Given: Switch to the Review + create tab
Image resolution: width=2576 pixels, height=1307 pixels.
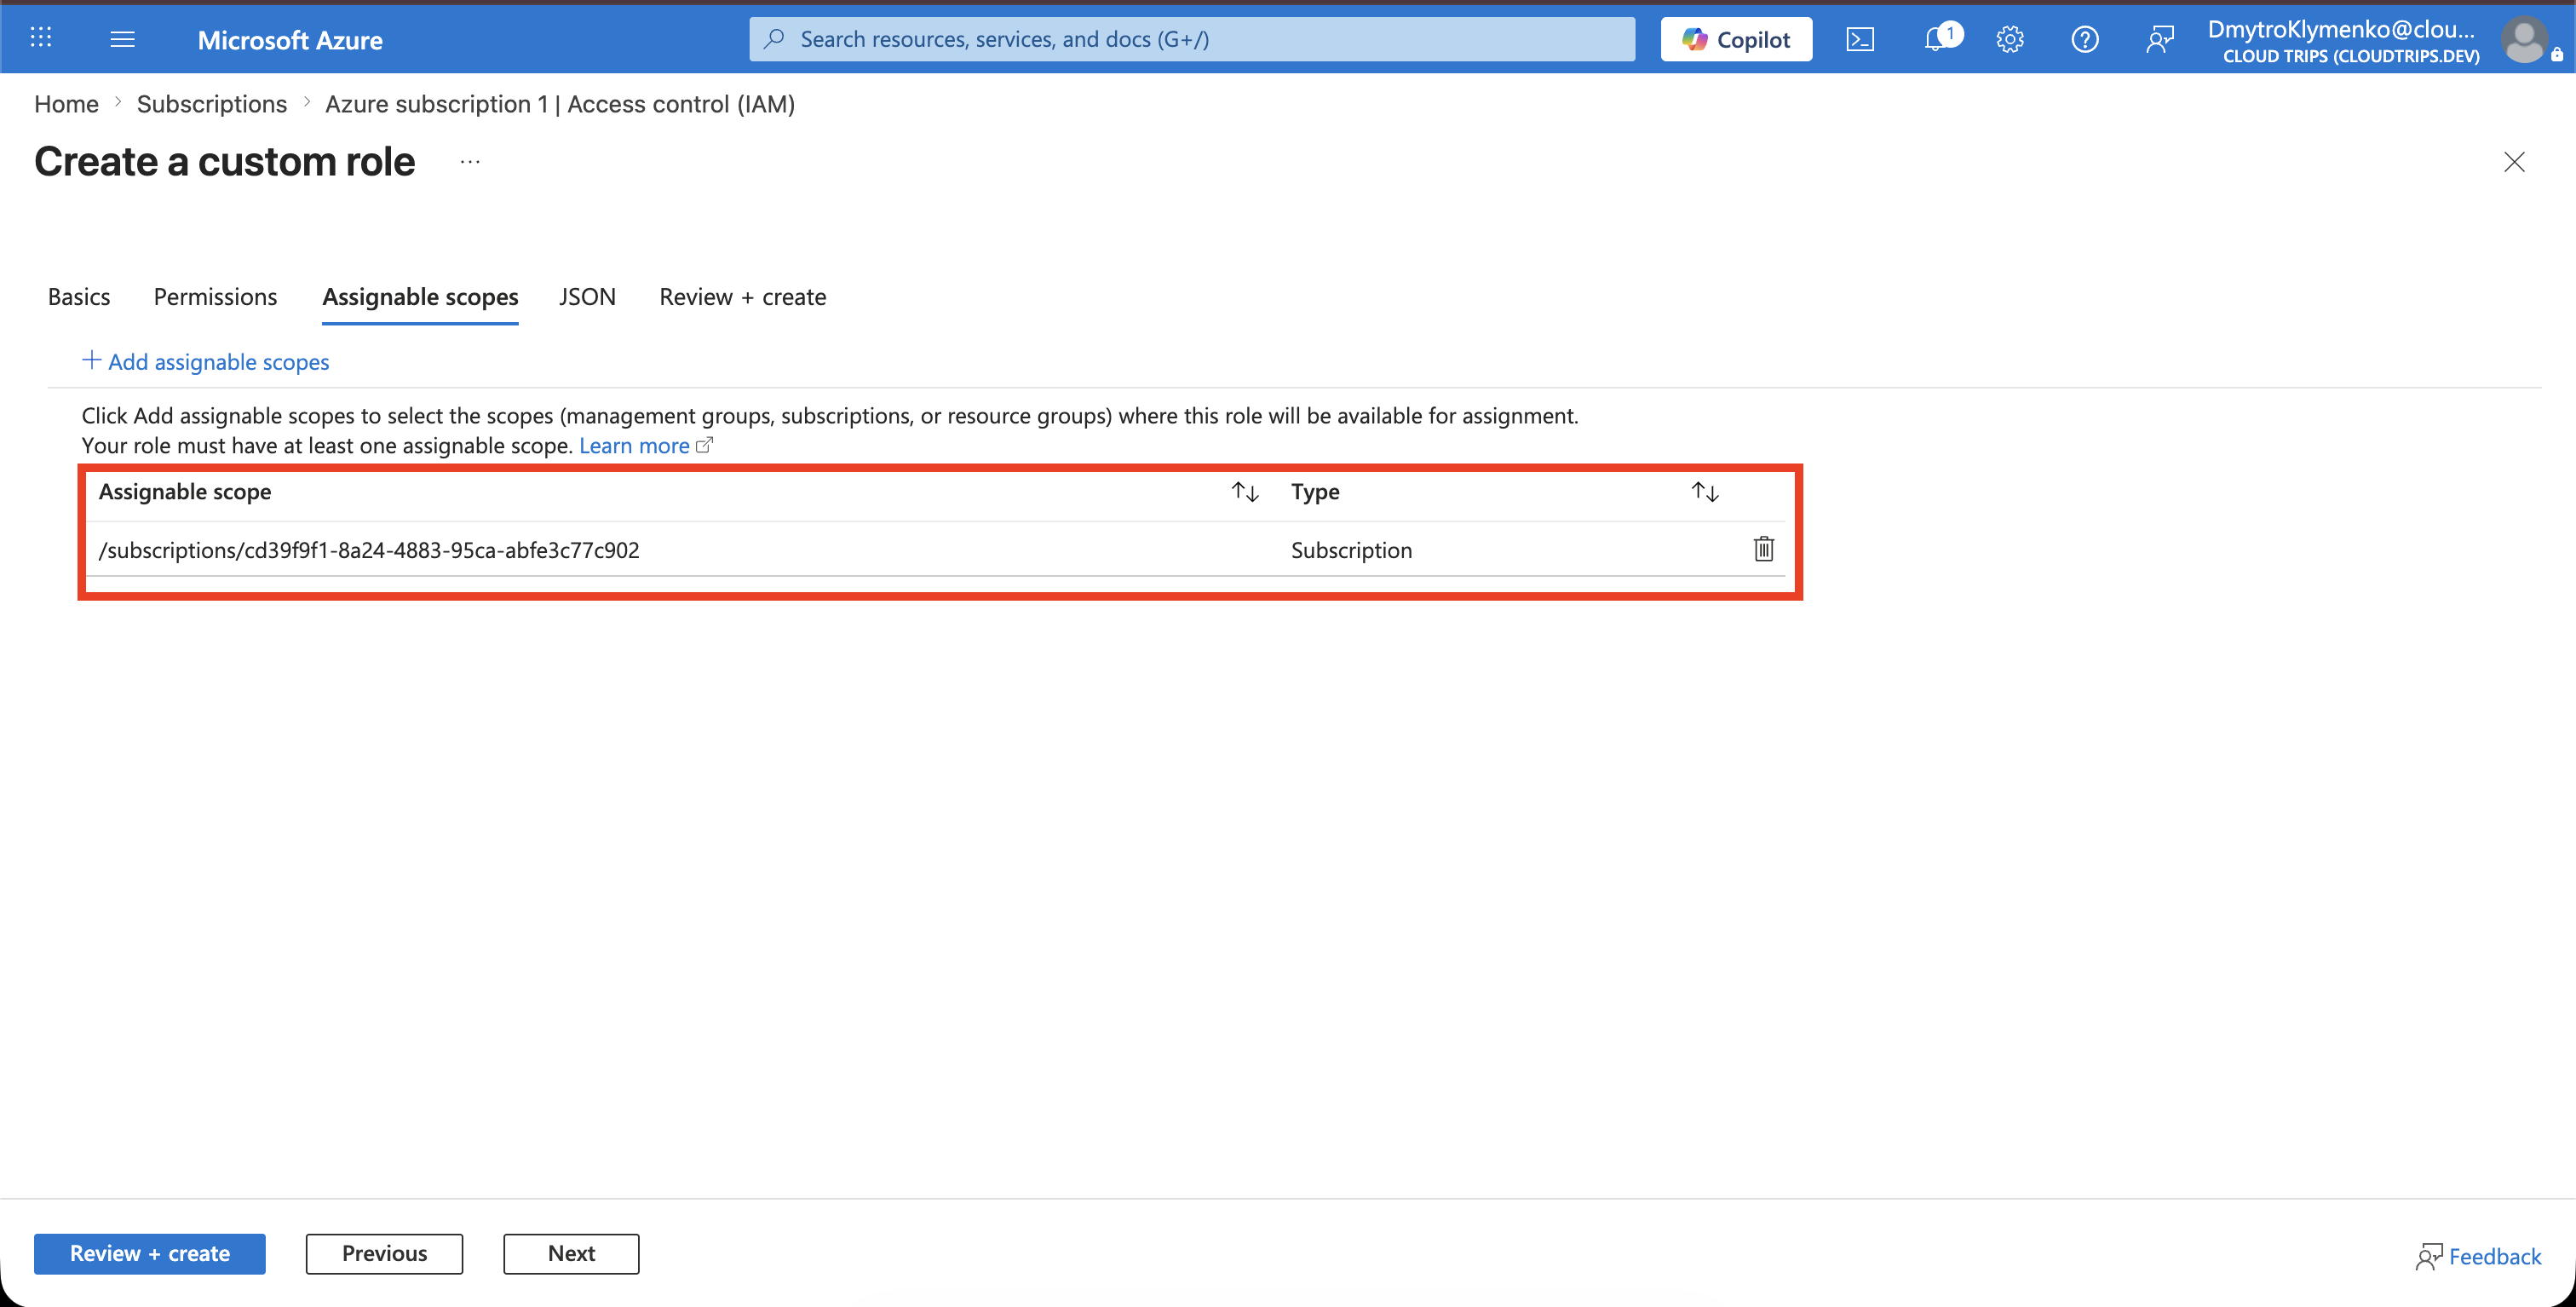Looking at the screenshot, I should click(x=743, y=297).
